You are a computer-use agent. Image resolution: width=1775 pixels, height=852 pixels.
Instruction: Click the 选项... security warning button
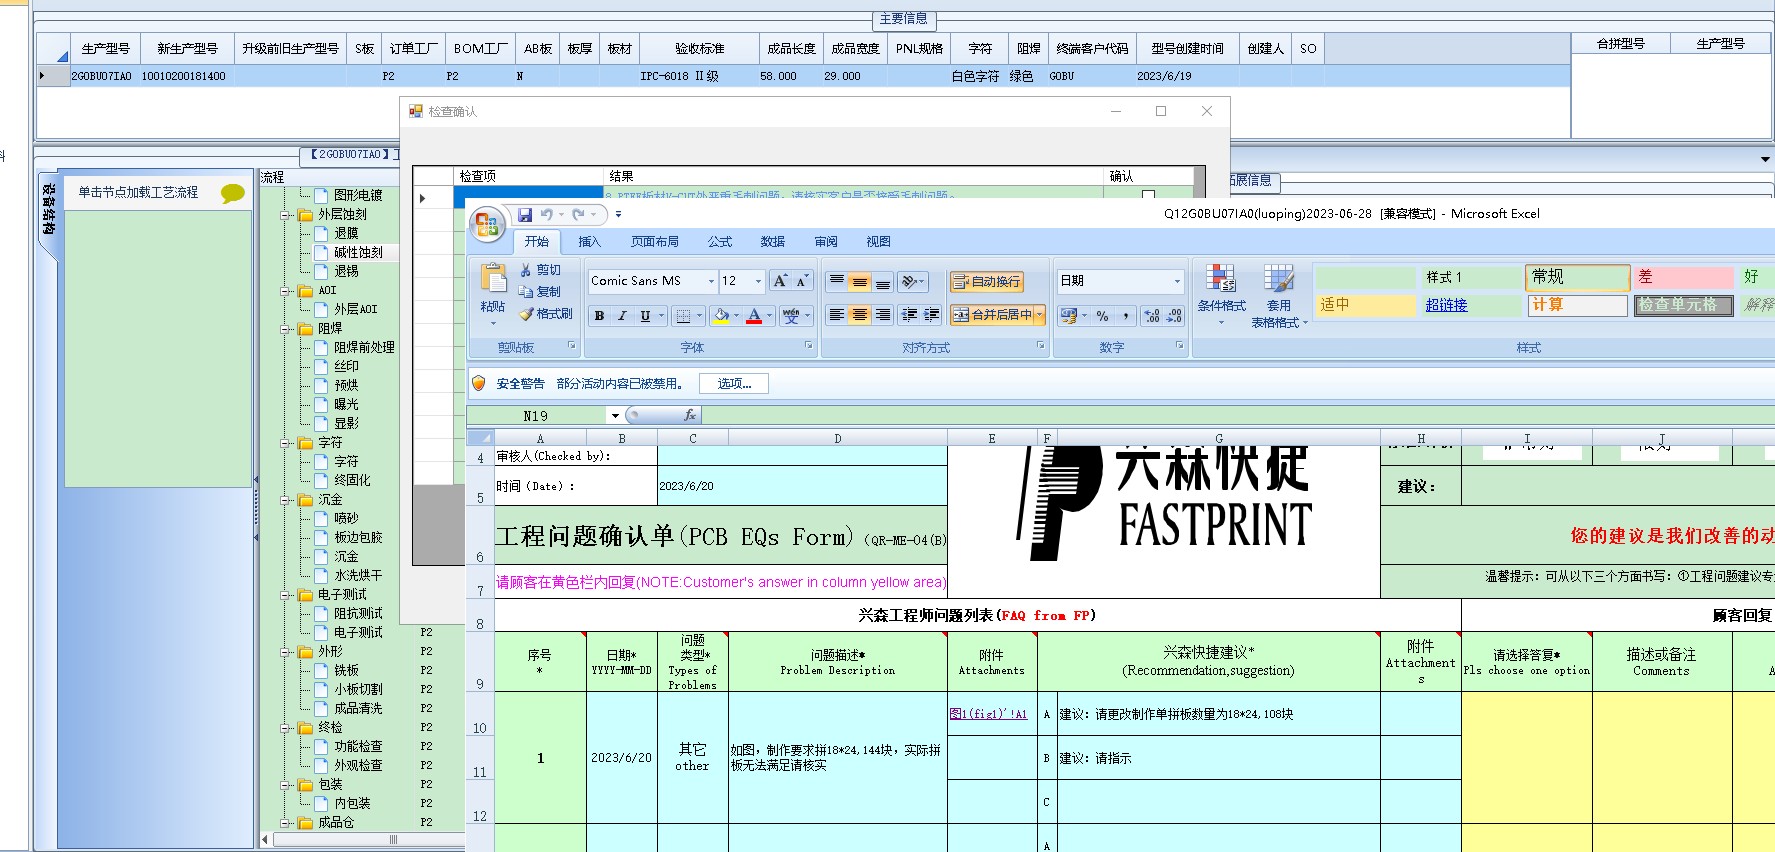(x=734, y=383)
